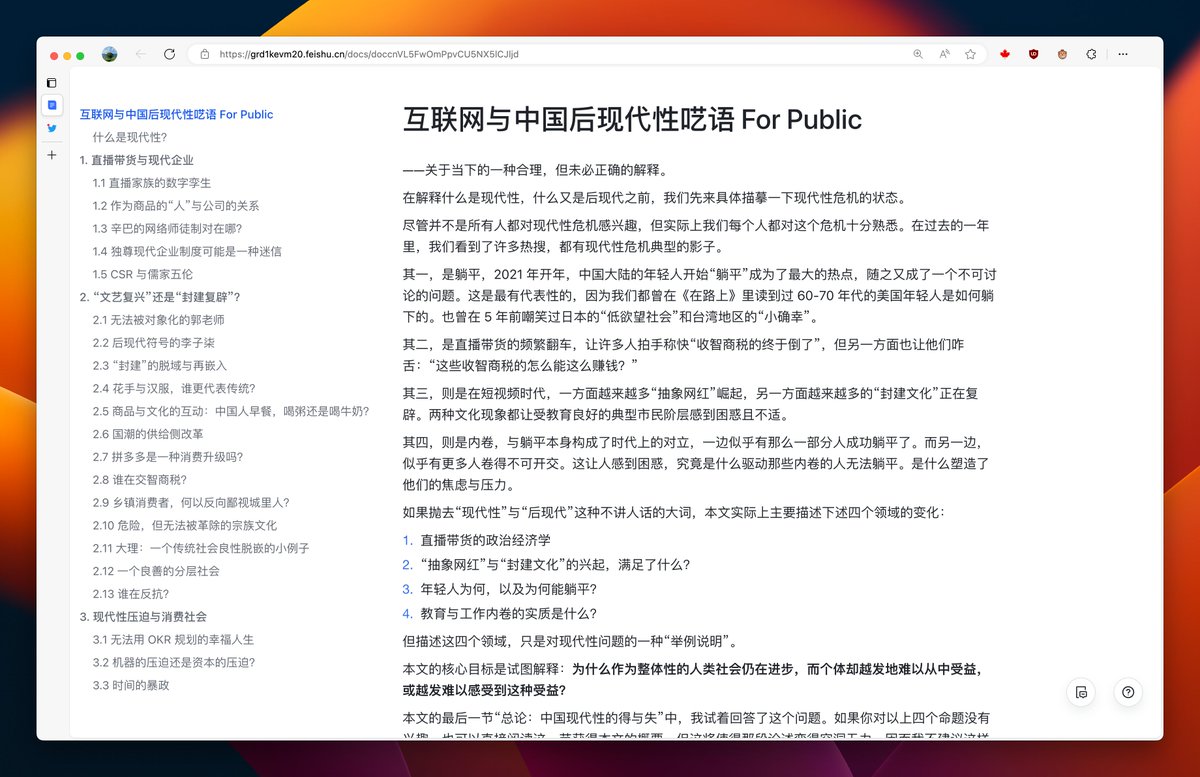This screenshot has height=777, width=1200.
Task: Jump to 1.1 直播家族的数字孪生
Action: pos(152,183)
